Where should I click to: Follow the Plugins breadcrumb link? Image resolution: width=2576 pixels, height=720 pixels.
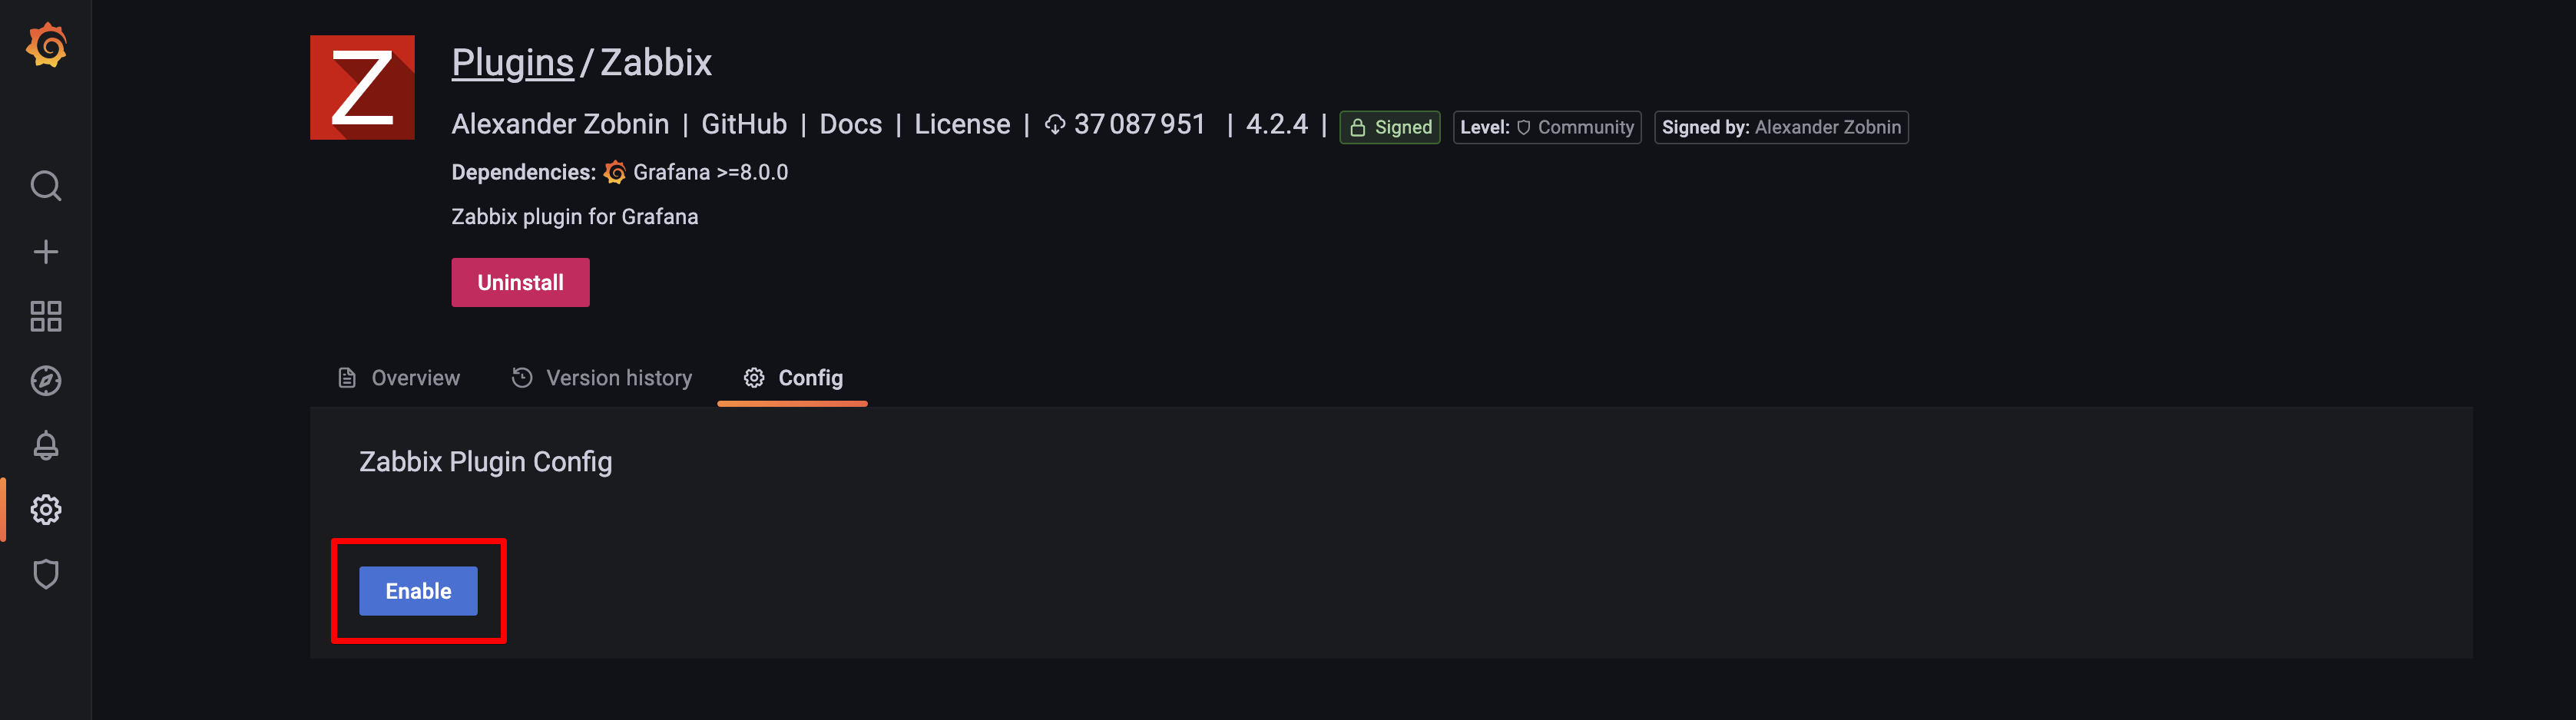point(512,63)
